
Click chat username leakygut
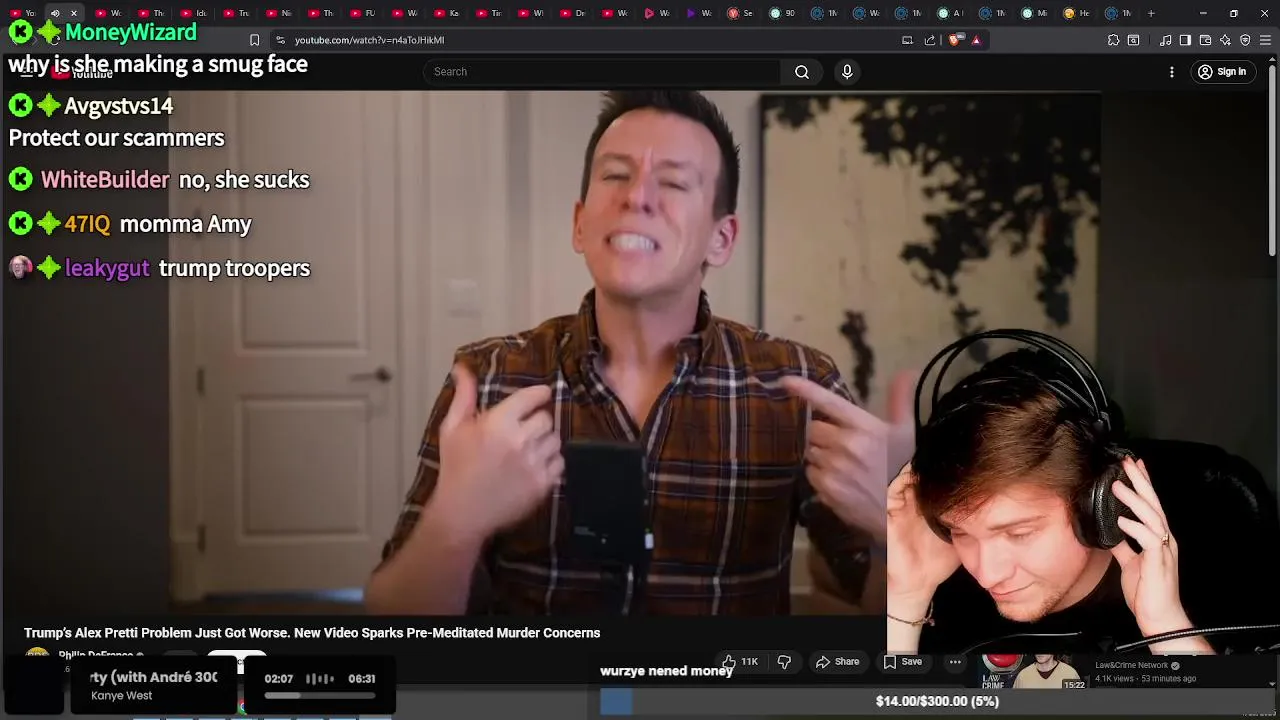coord(107,268)
